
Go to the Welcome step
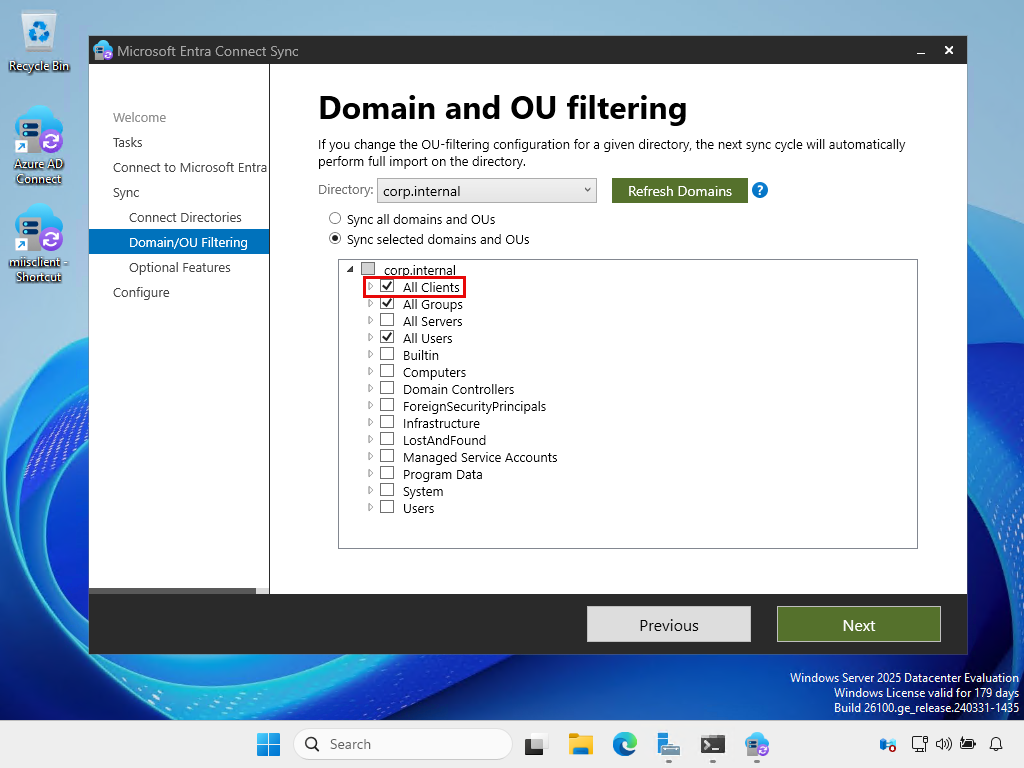(139, 118)
